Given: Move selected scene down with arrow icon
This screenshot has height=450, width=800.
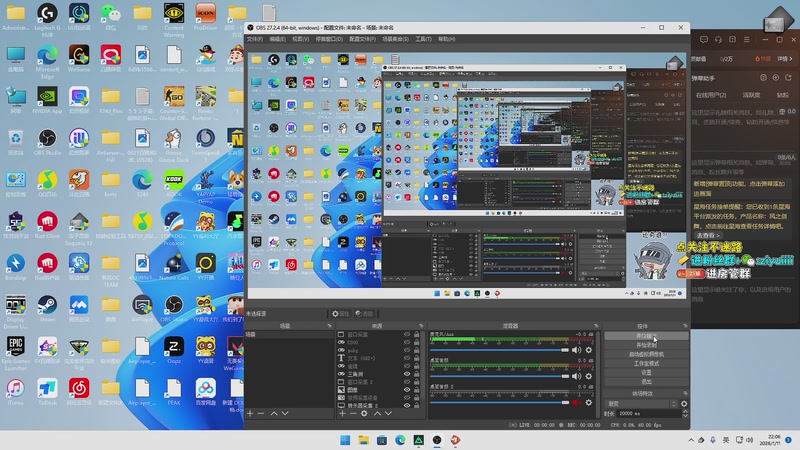Looking at the screenshot, I should pos(285,413).
